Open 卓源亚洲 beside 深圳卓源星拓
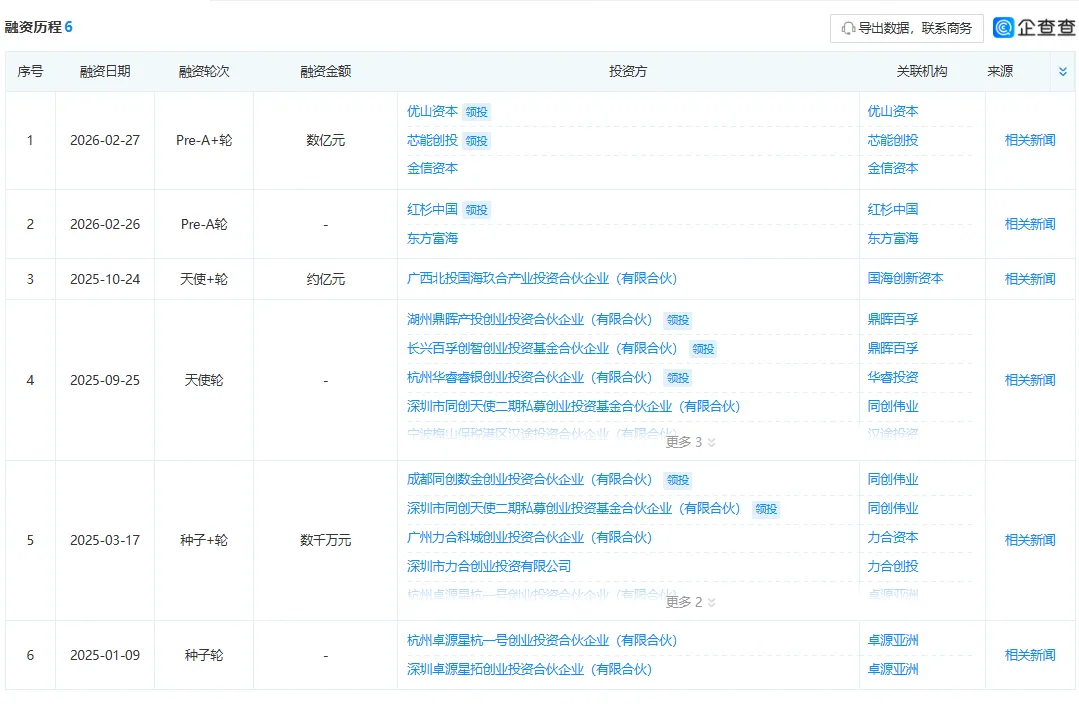 893,670
